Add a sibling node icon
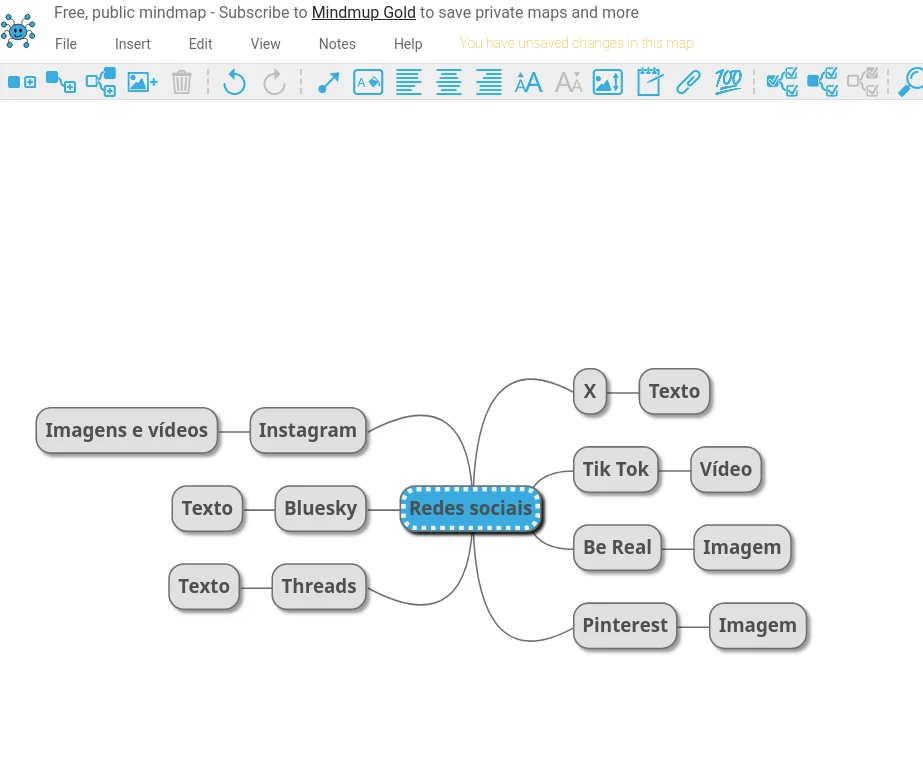This screenshot has width=923, height=770. 22,82
